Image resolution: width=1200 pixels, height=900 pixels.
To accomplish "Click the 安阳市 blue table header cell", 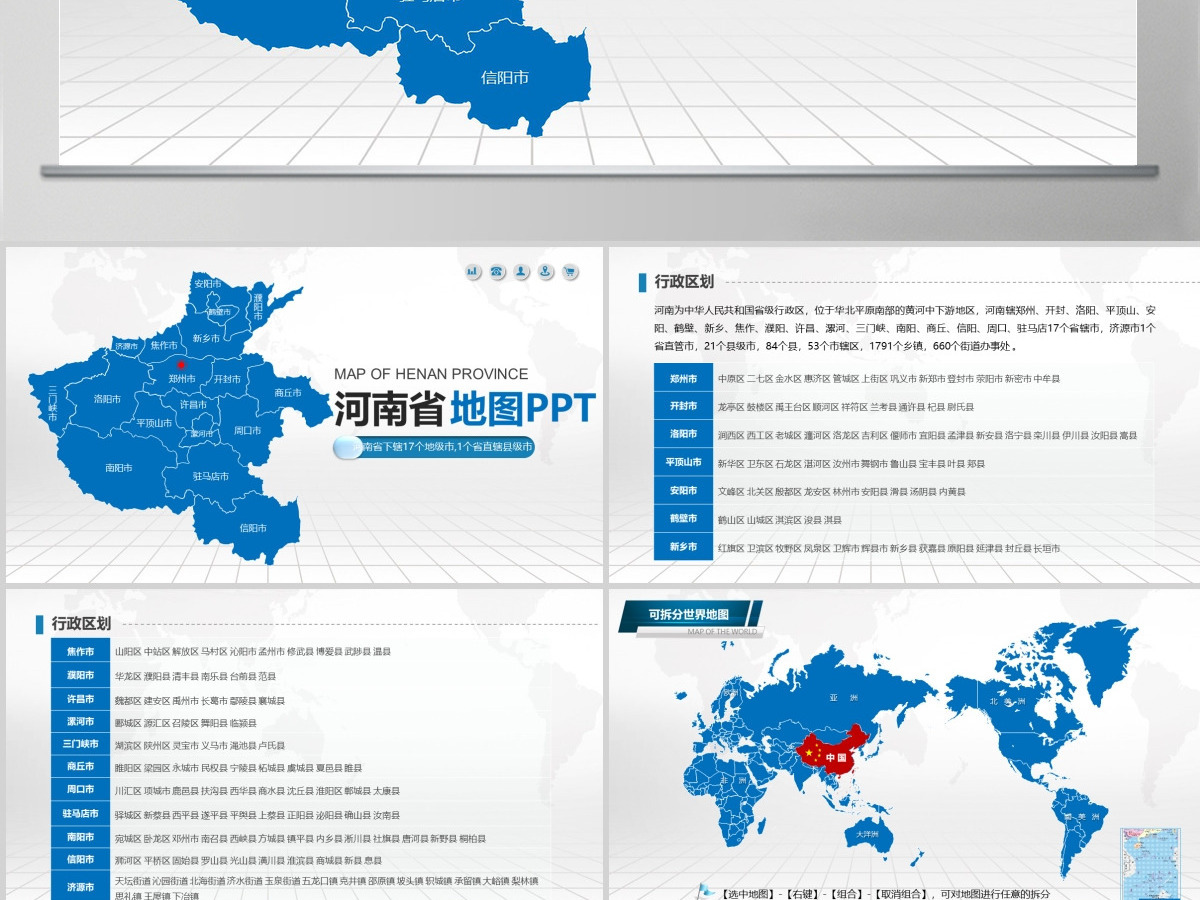I will pos(683,491).
